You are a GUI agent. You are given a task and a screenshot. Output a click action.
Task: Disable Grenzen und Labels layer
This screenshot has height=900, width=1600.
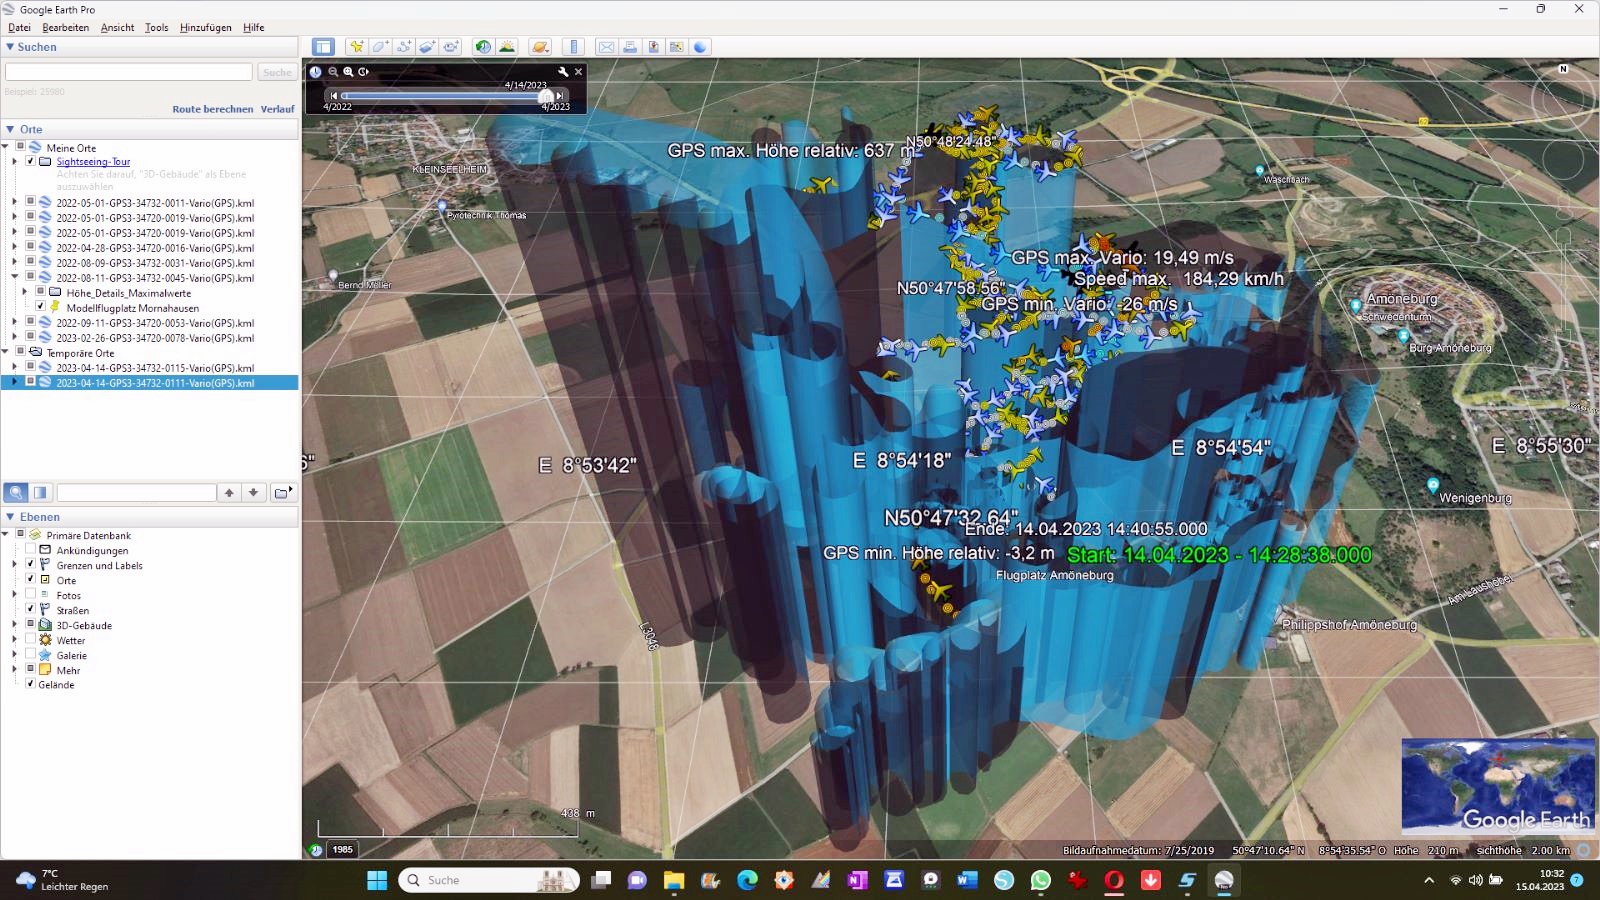pyautogui.click(x=30, y=564)
